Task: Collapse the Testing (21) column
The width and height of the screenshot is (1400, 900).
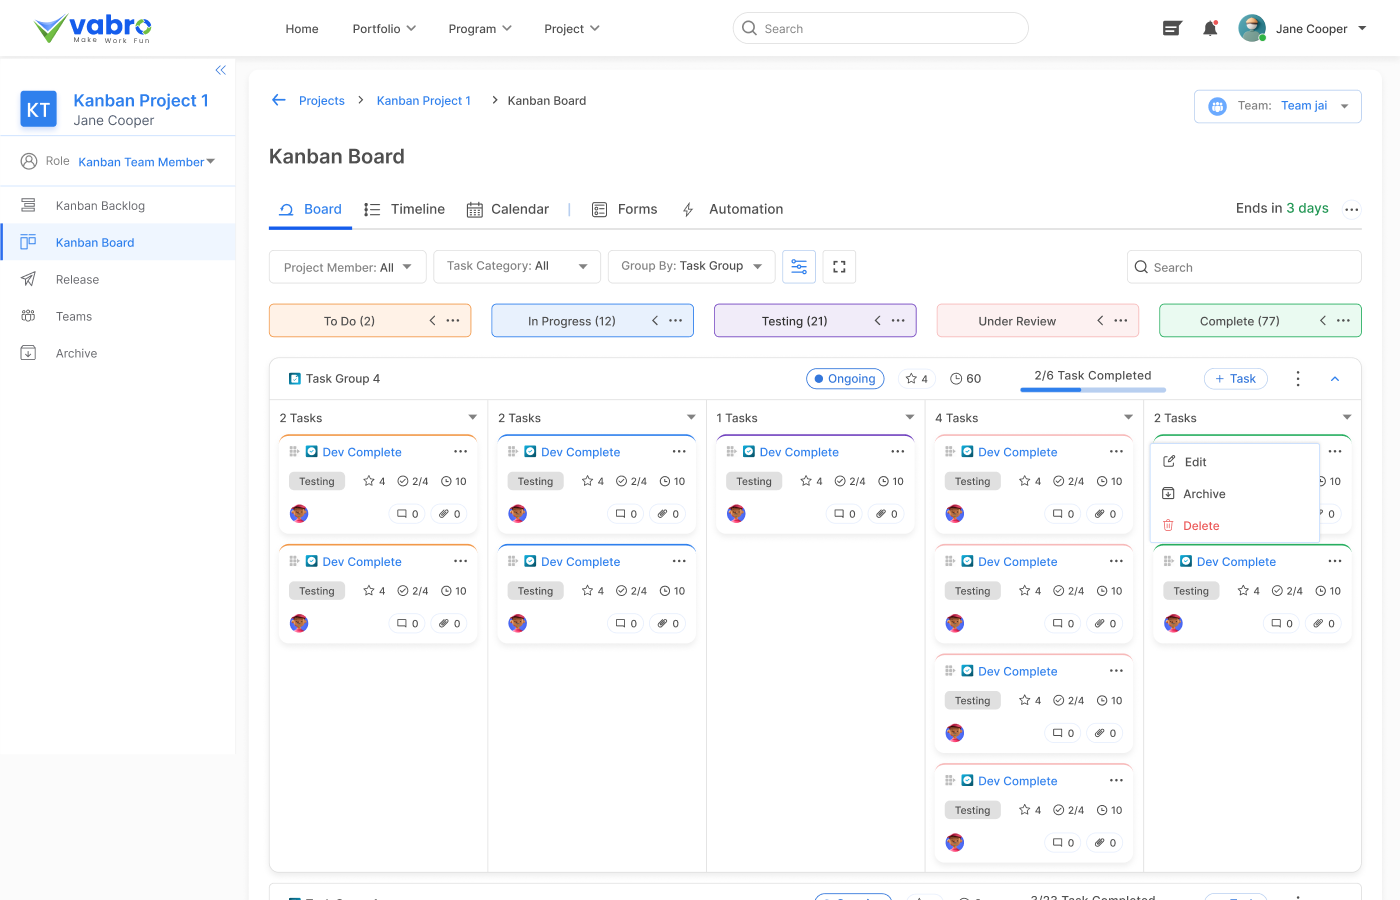Action: coord(877,321)
